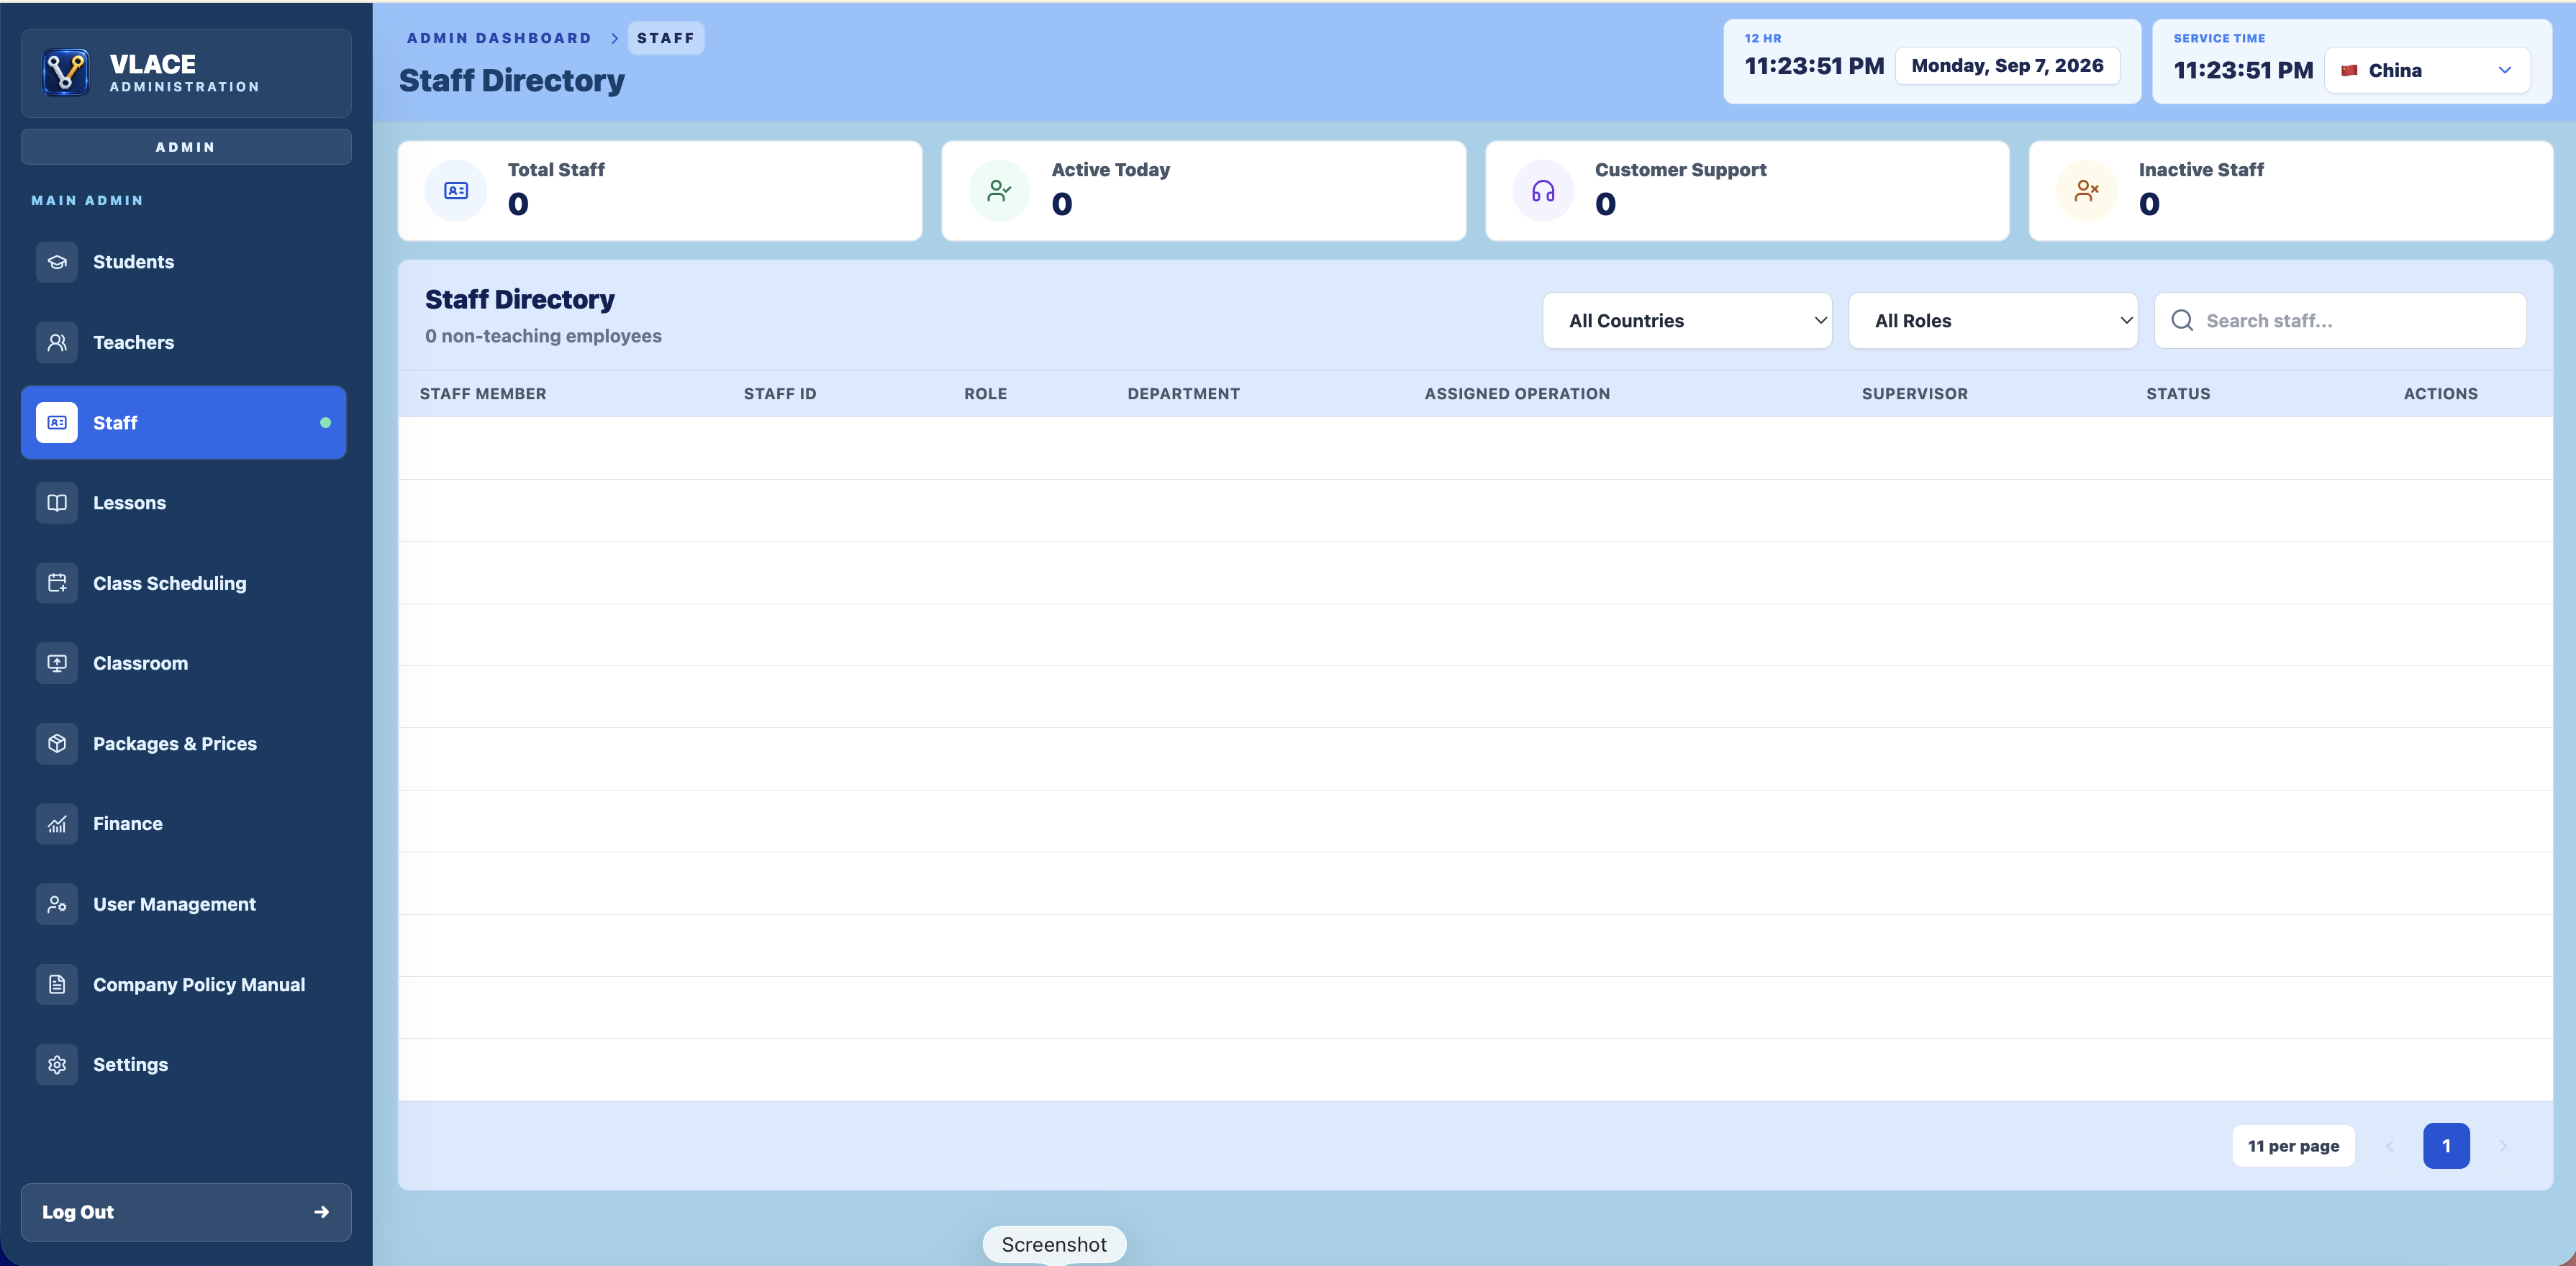Click the Settings gear icon
Screen dimensions: 2576x1266
pos(57,1065)
